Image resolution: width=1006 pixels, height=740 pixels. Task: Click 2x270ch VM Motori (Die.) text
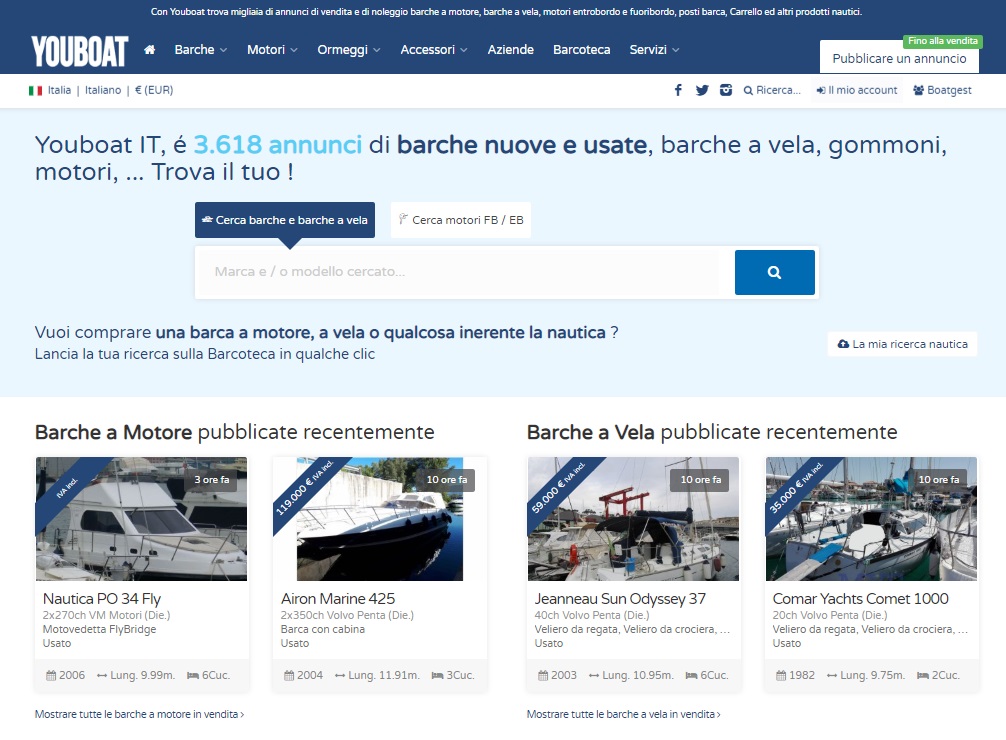pyautogui.click(x=107, y=615)
